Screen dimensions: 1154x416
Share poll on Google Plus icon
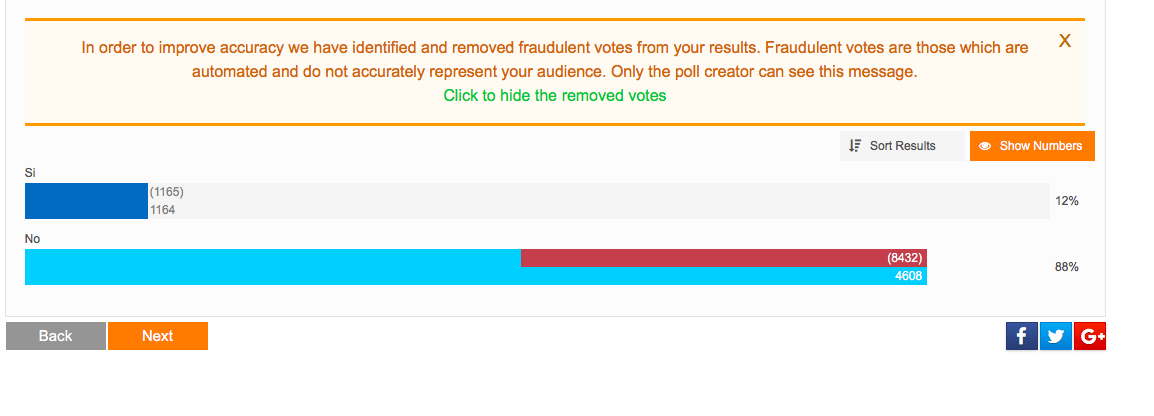click(x=1090, y=336)
